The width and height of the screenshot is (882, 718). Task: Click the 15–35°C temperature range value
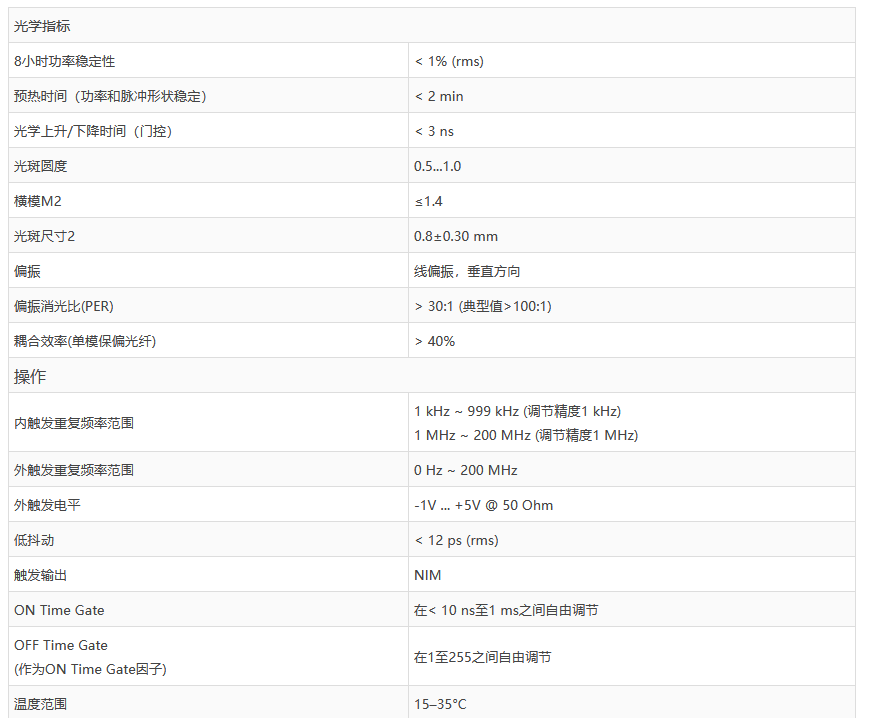(x=440, y=704)
